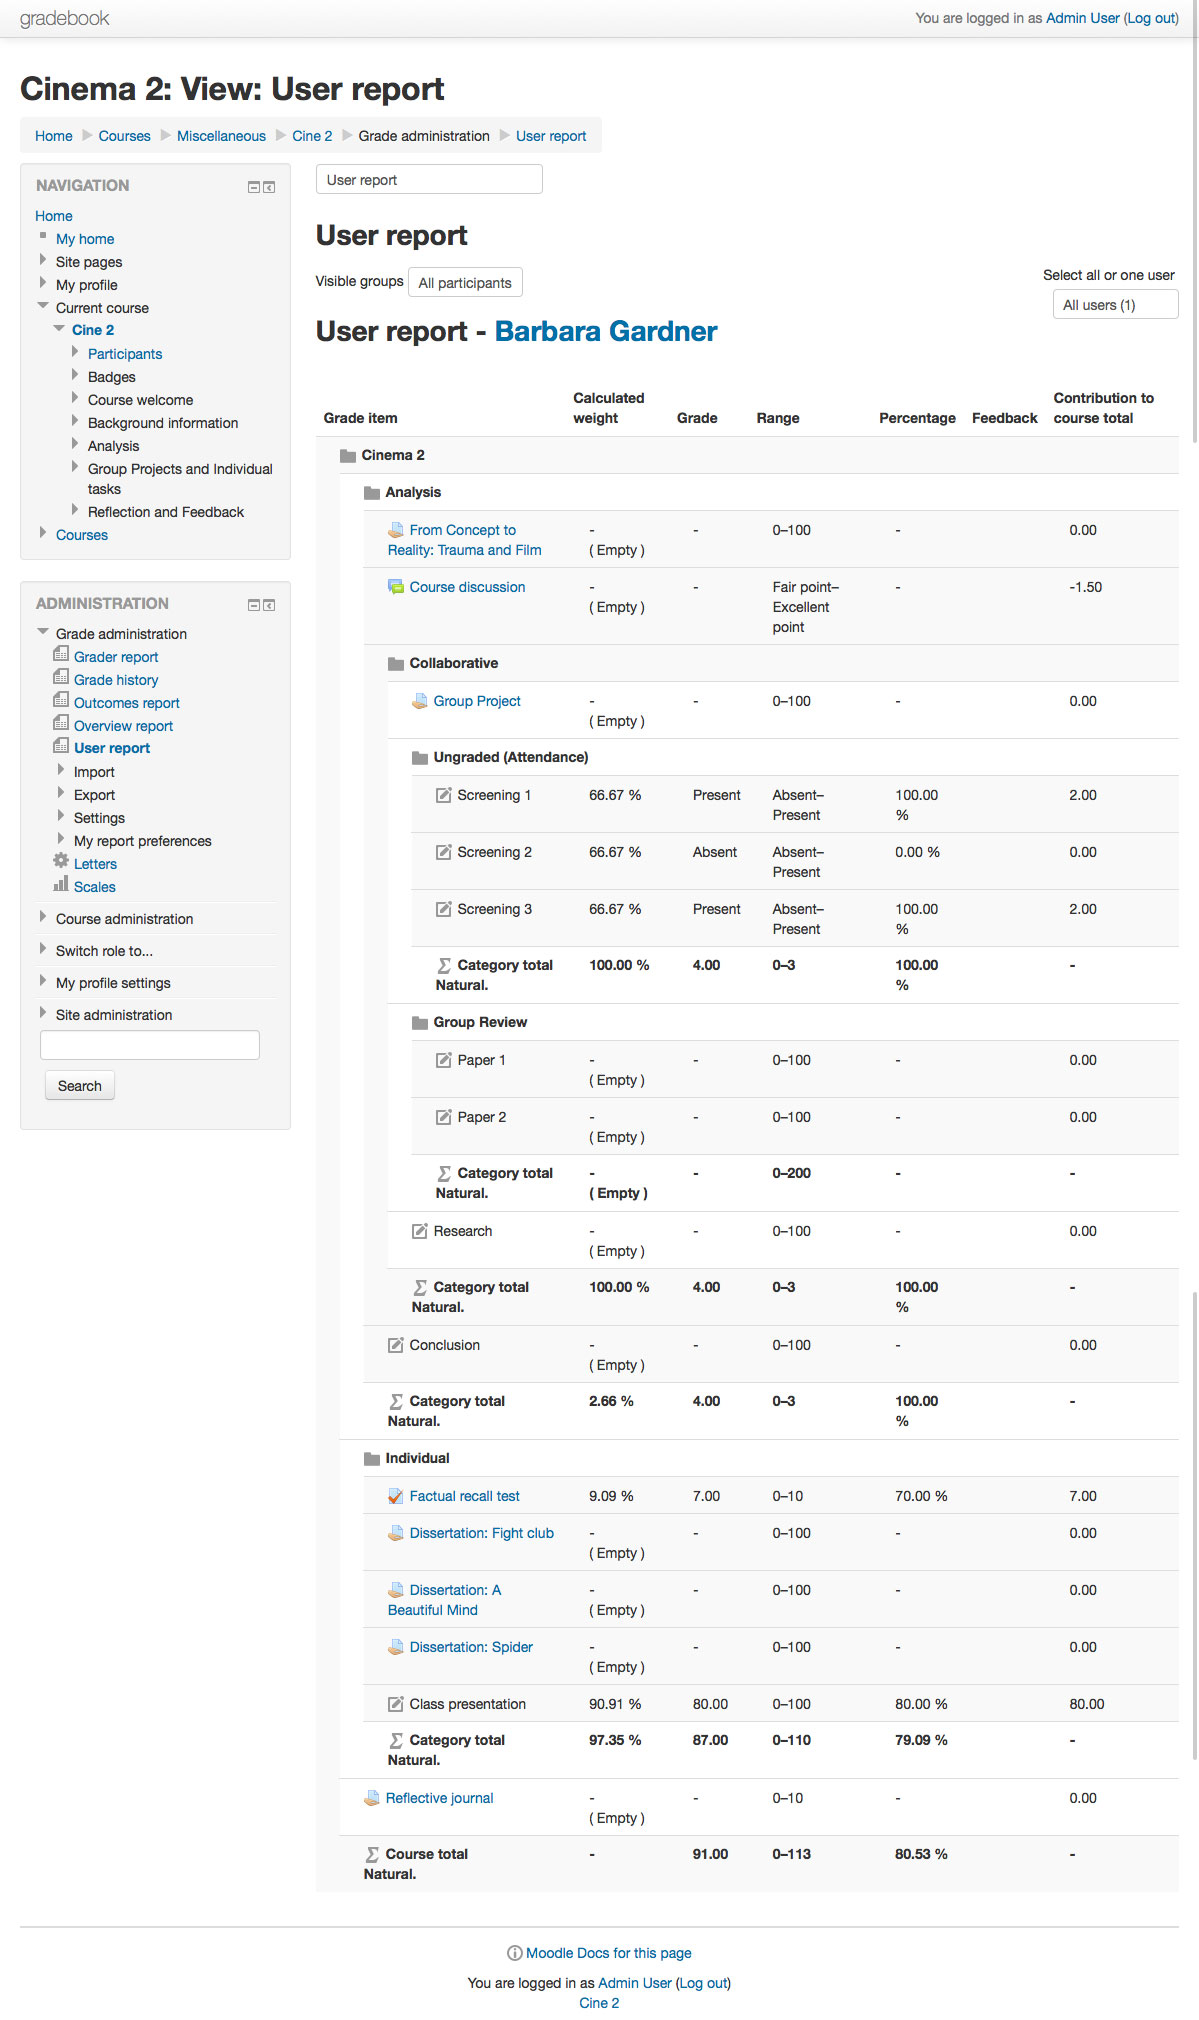Open the Visible groups All participants dropdown

pyautogui.click(x=465, y=283)
